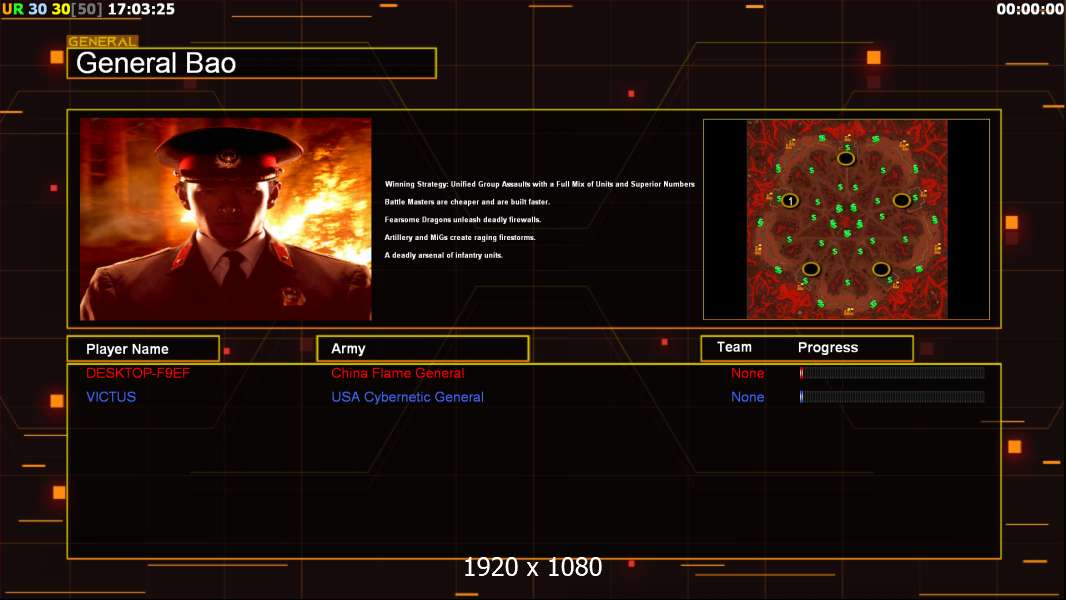Click the Team column label
1066x600 pixels.
pyautogui.click(x=734, y=347)
